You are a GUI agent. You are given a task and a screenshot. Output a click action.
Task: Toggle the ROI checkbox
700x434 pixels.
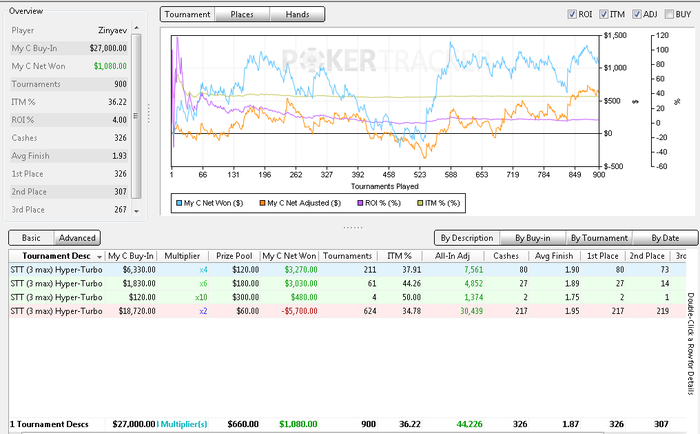(571, 15)
